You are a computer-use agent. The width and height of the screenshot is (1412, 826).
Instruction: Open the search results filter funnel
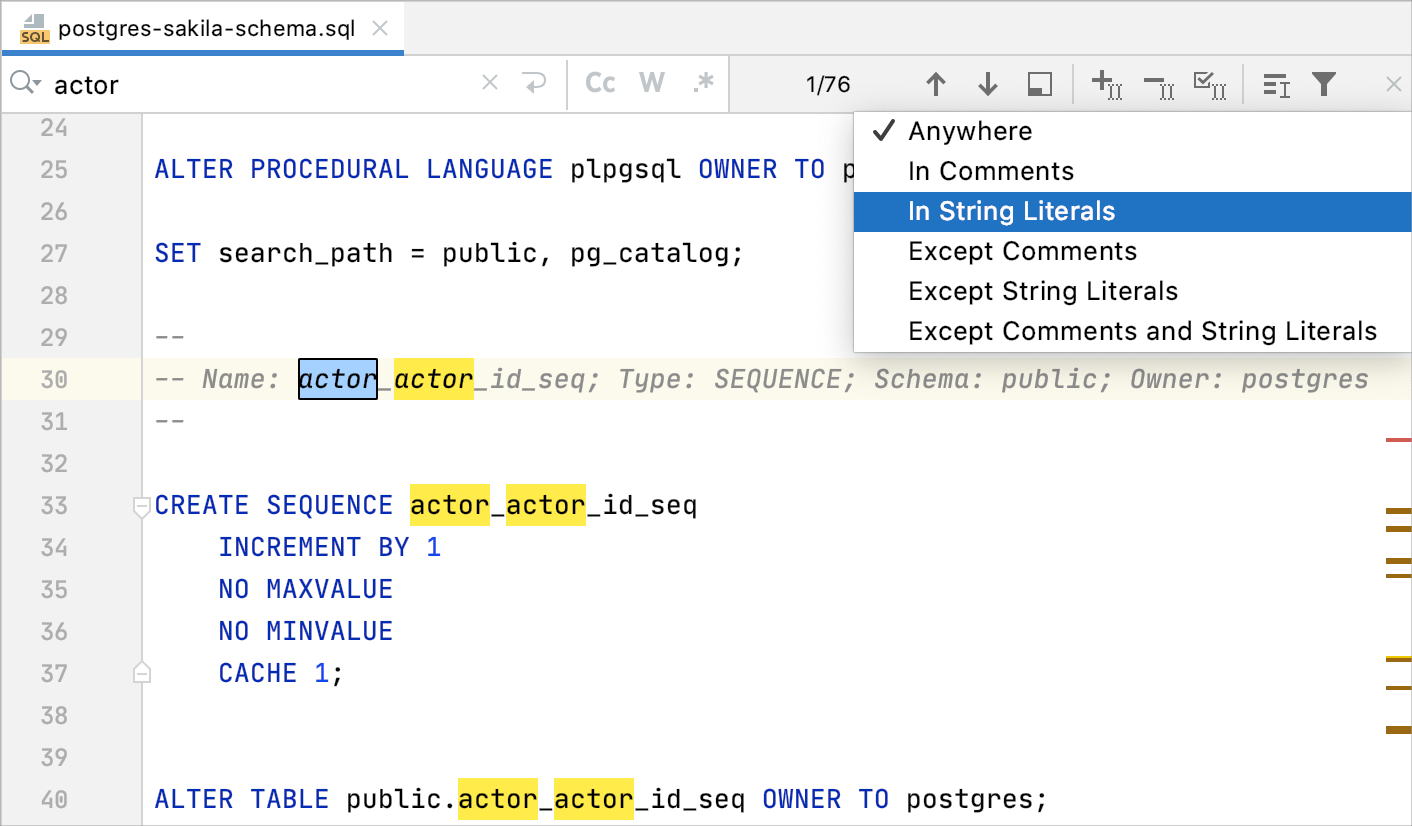click(1325, 84)
